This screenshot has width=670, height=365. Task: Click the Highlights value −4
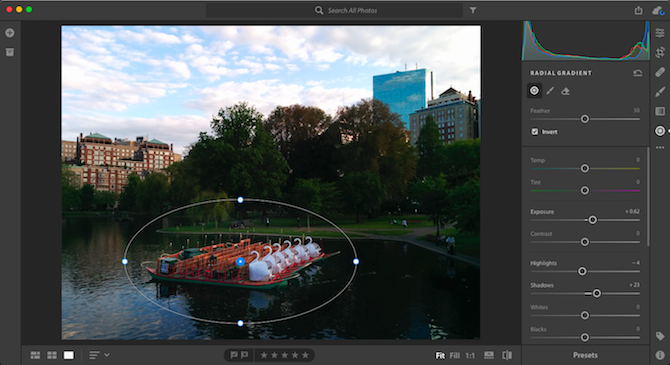(x=636, y=263)
